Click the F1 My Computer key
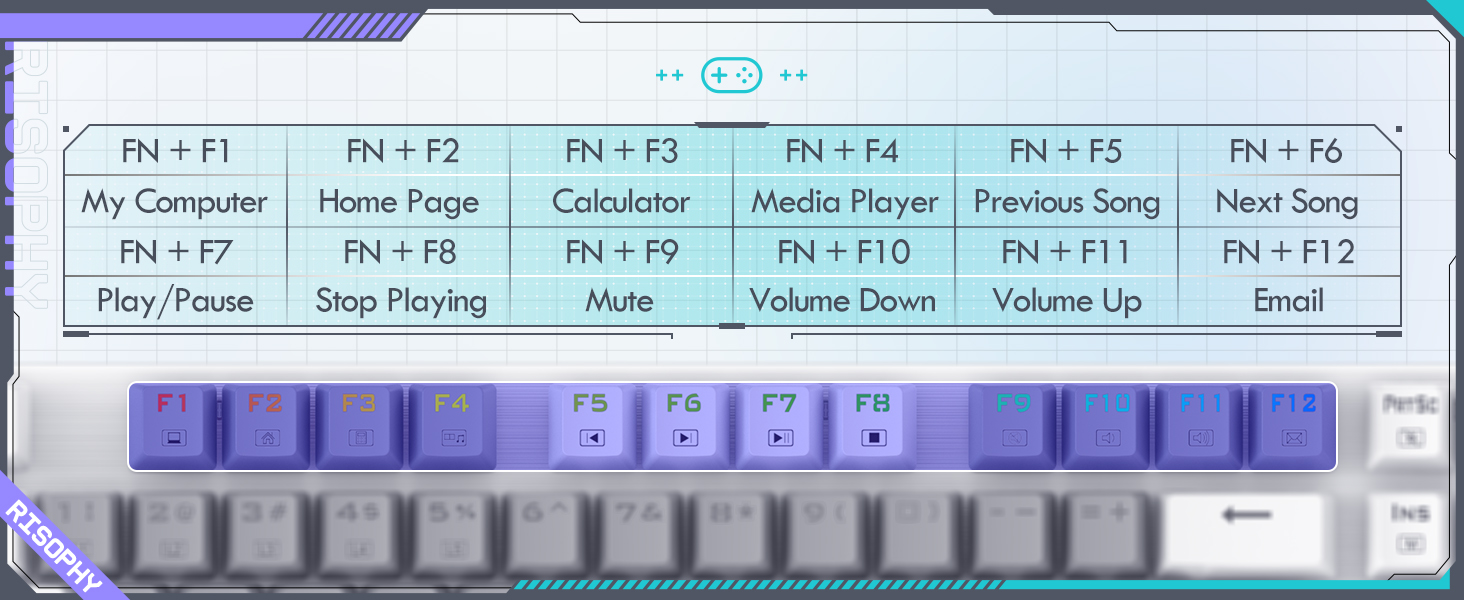Image resolution: width=1464 pixels, height=600 pixels. (x=173, y=424)
